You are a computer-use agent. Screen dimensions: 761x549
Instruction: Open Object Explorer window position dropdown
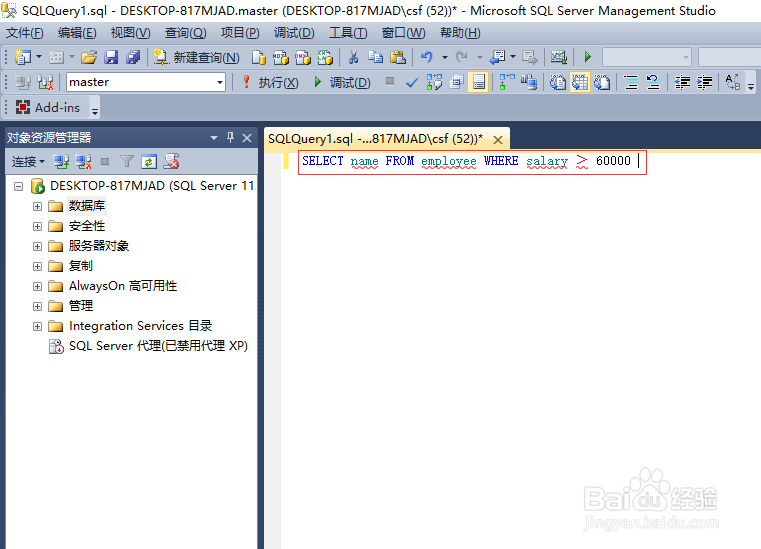tap(214, 138)
